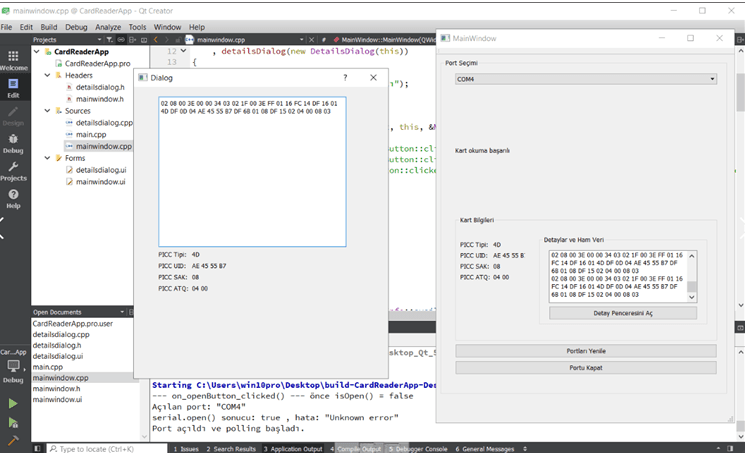Viewport: 745px width, 454px height.
Task: Open the COM4 port combo box
Action: tap(586, 79)
